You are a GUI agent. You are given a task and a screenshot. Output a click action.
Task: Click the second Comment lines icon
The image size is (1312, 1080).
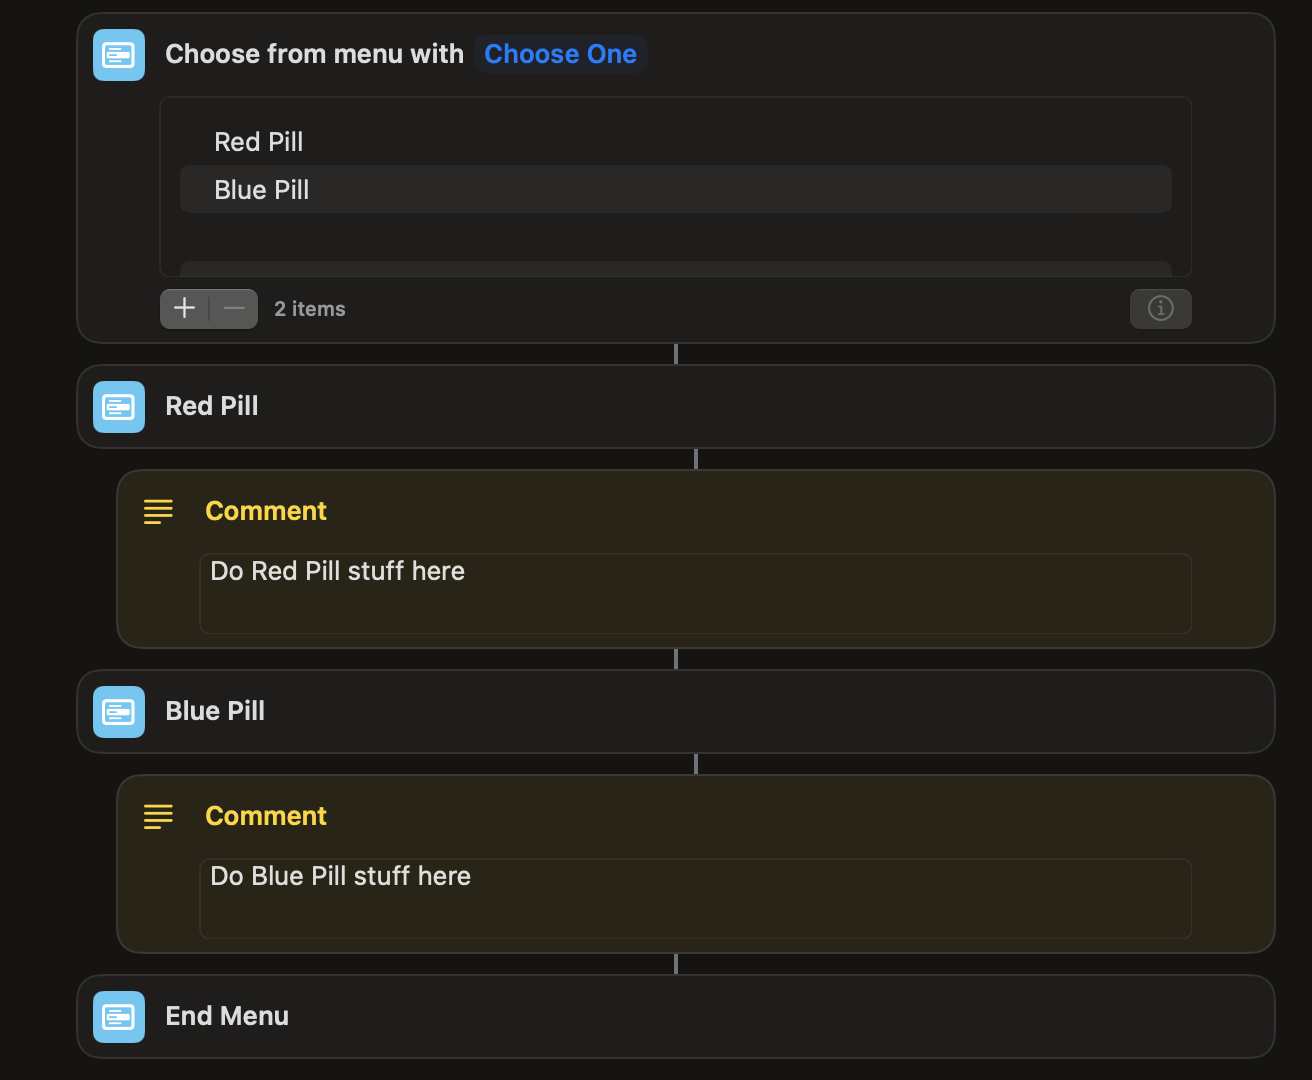[158, 817]
